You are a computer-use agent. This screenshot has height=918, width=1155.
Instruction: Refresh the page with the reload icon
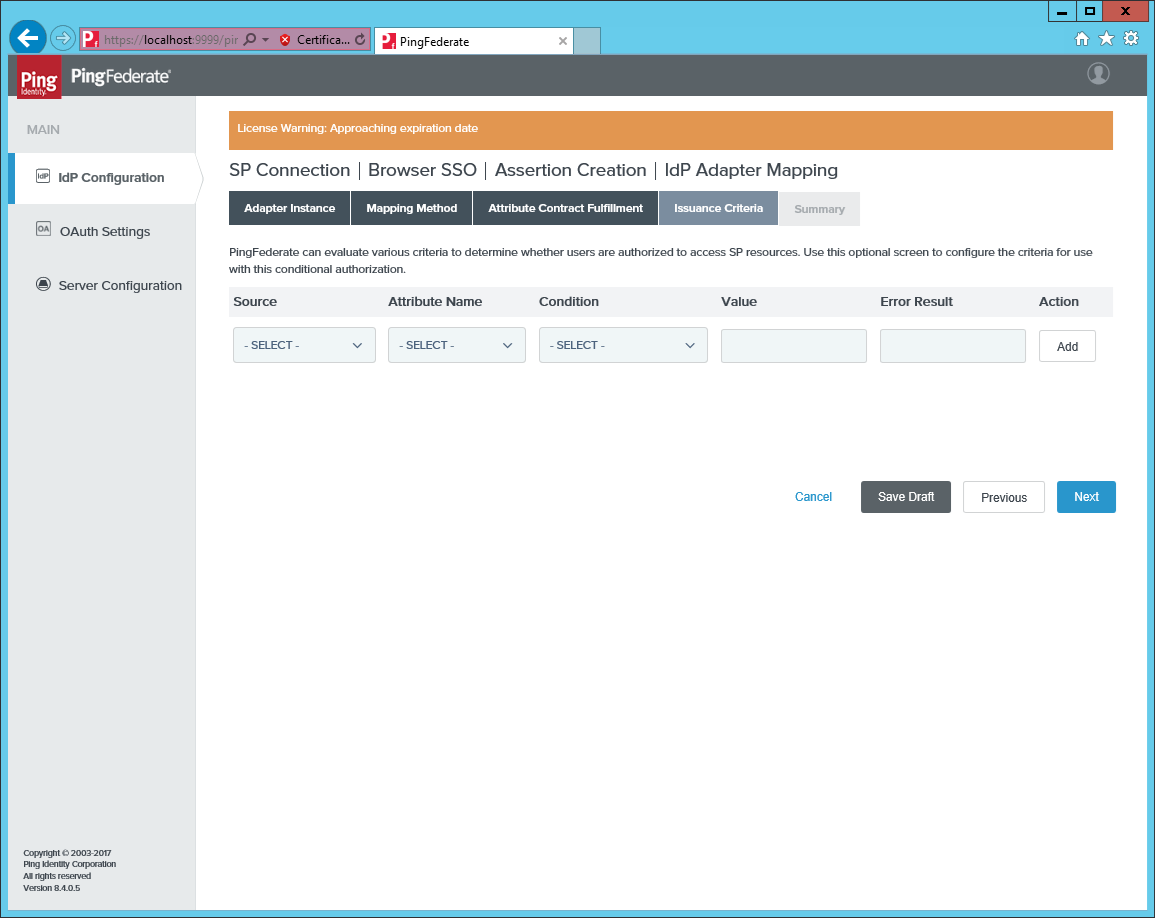[x=360, y=40]
